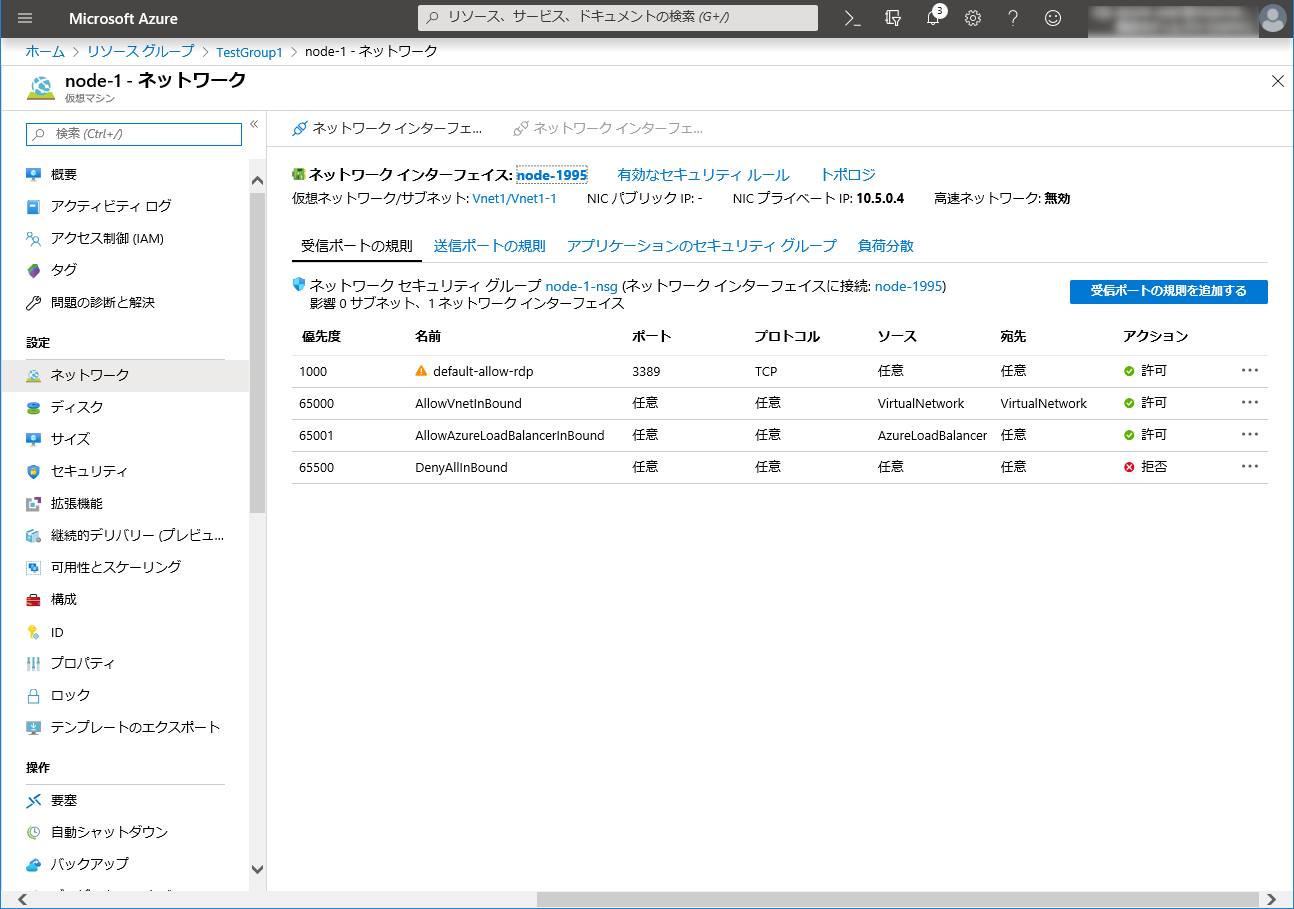Open the node-1-nsg security group link
This screenshot has width=1294, height=909.
click(581, 286)
